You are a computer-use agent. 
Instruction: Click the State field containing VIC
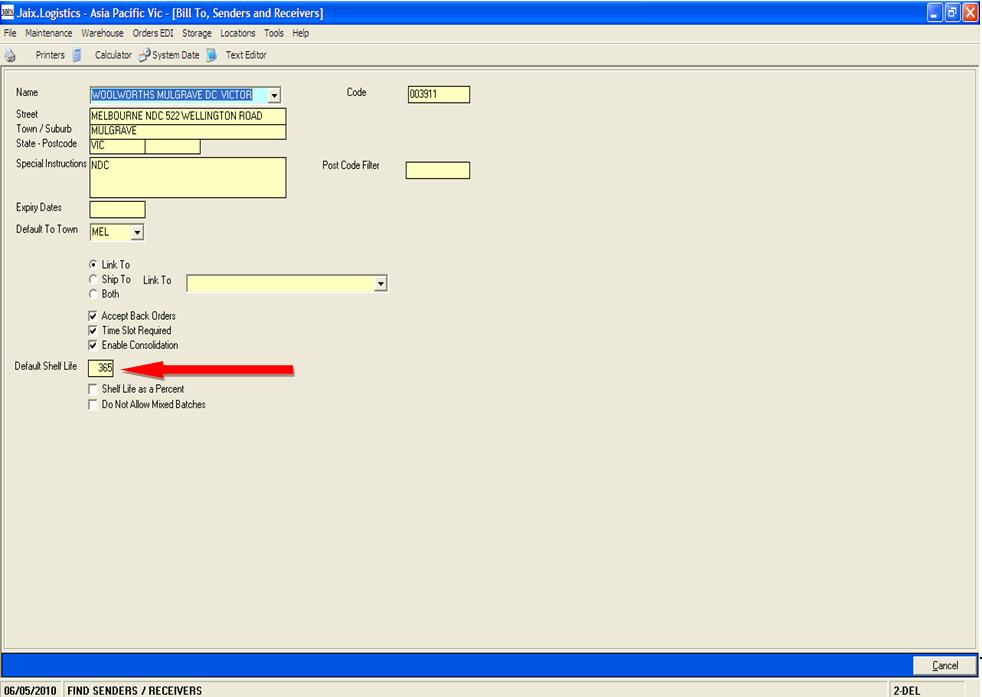[117, 146]
